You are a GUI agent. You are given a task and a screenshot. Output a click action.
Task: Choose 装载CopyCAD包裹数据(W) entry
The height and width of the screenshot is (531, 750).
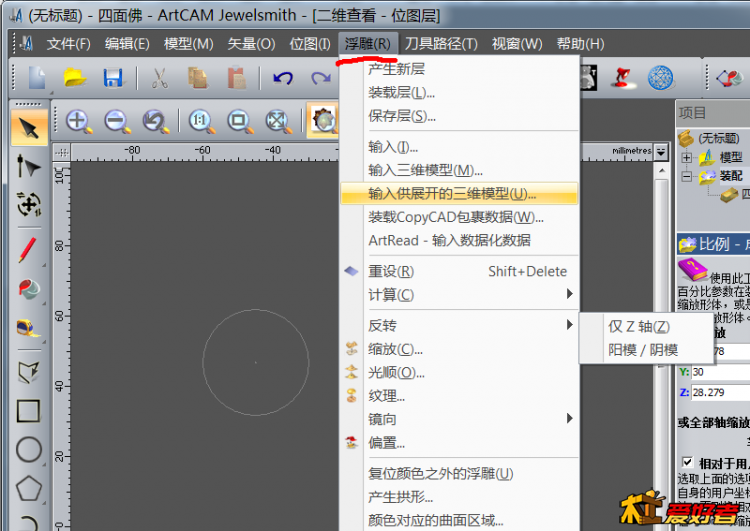click(459, 217)
